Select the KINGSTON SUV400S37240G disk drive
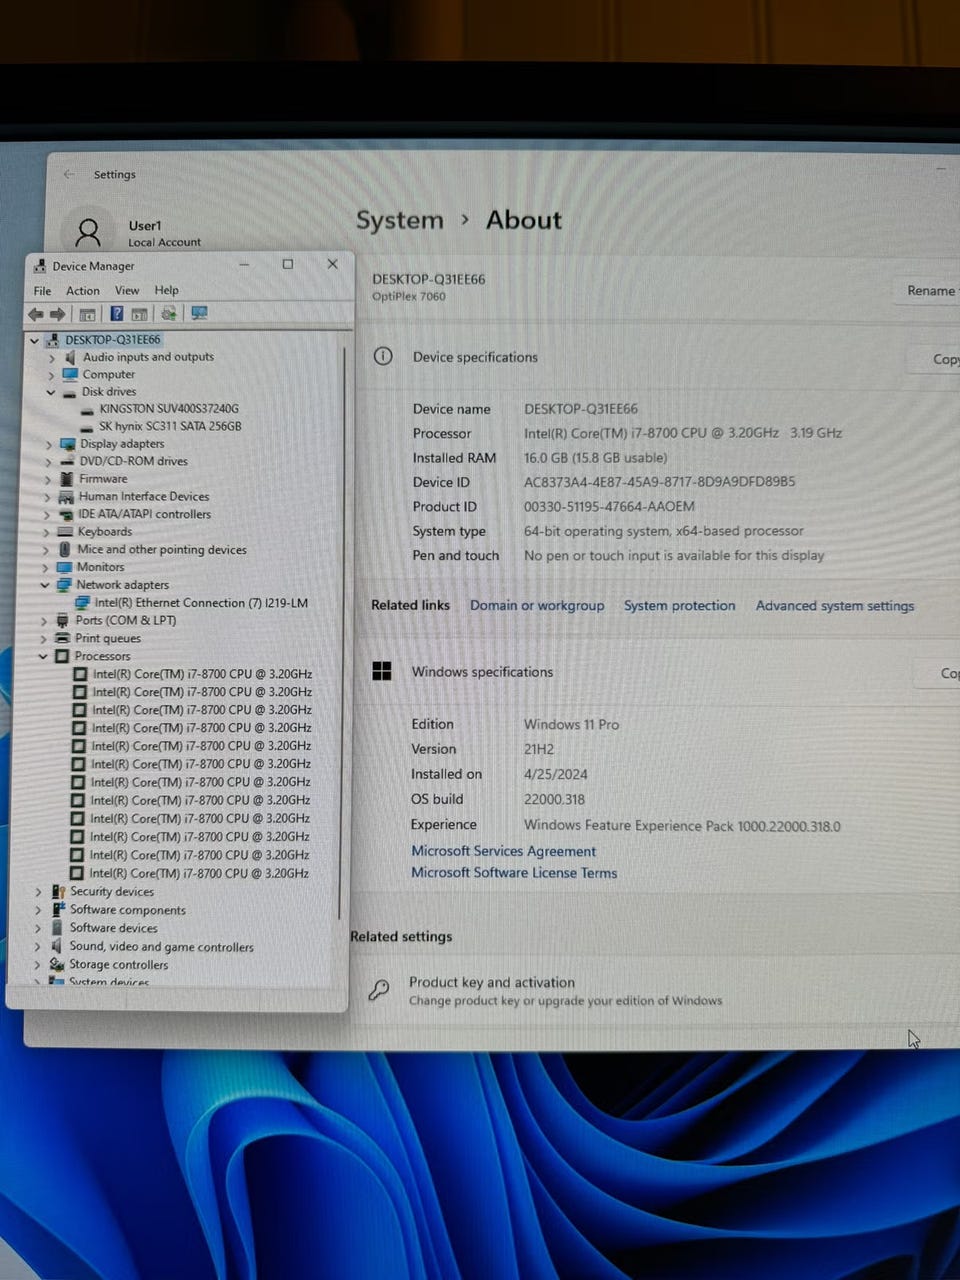This screenshot has height=1280, width=960. 169,409
